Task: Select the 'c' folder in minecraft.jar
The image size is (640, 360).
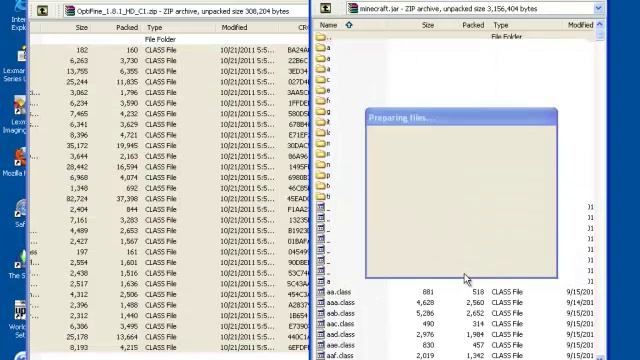Action: [x=321, y=80]
